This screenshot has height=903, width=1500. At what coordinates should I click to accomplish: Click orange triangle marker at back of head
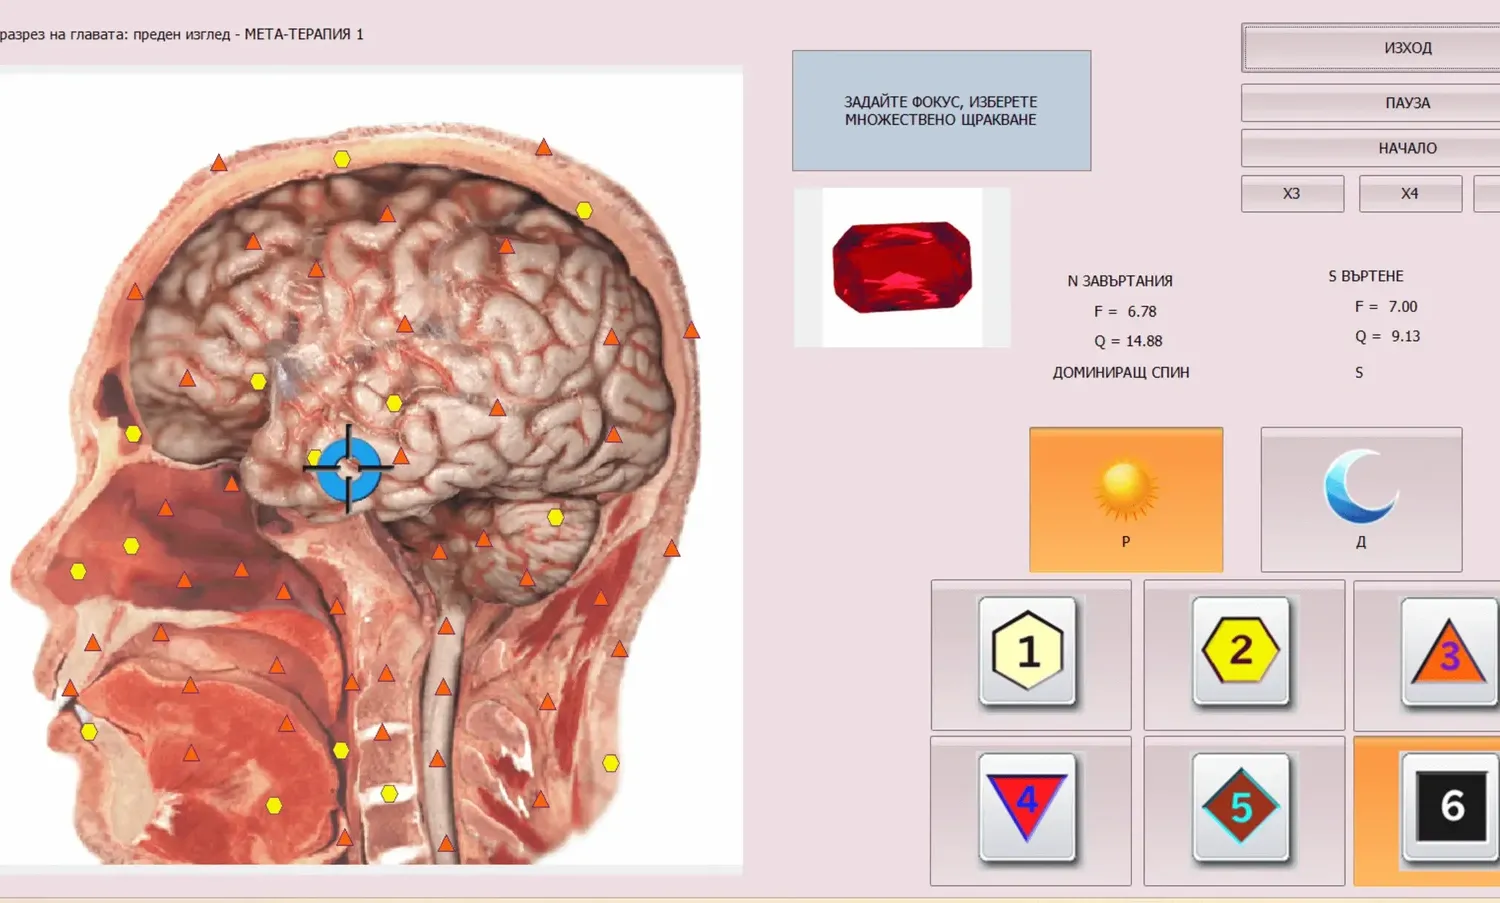point(691,330)
